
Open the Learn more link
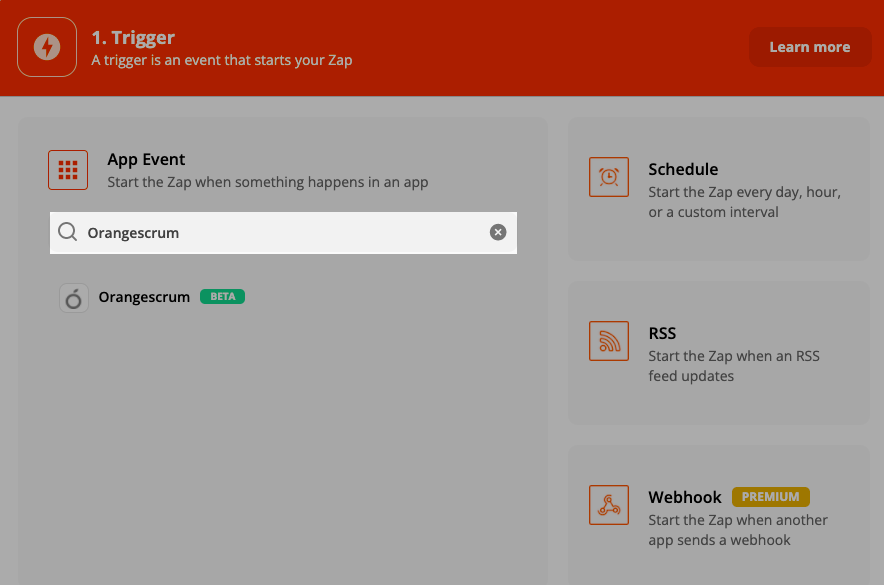coord(810,47)
